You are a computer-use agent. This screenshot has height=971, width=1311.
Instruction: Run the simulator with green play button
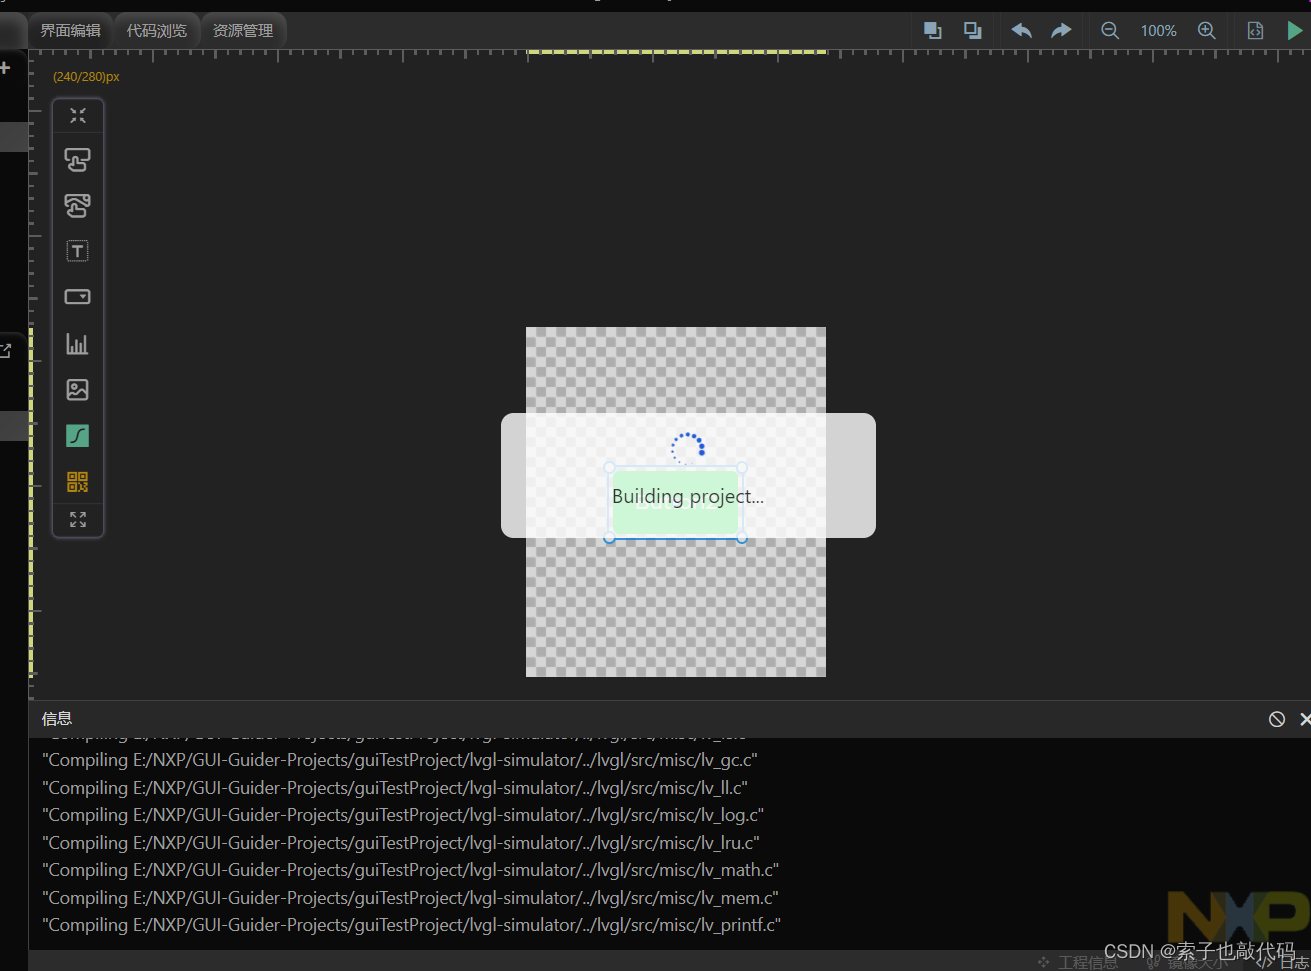pyautogui.click(x=1296, y=31)
